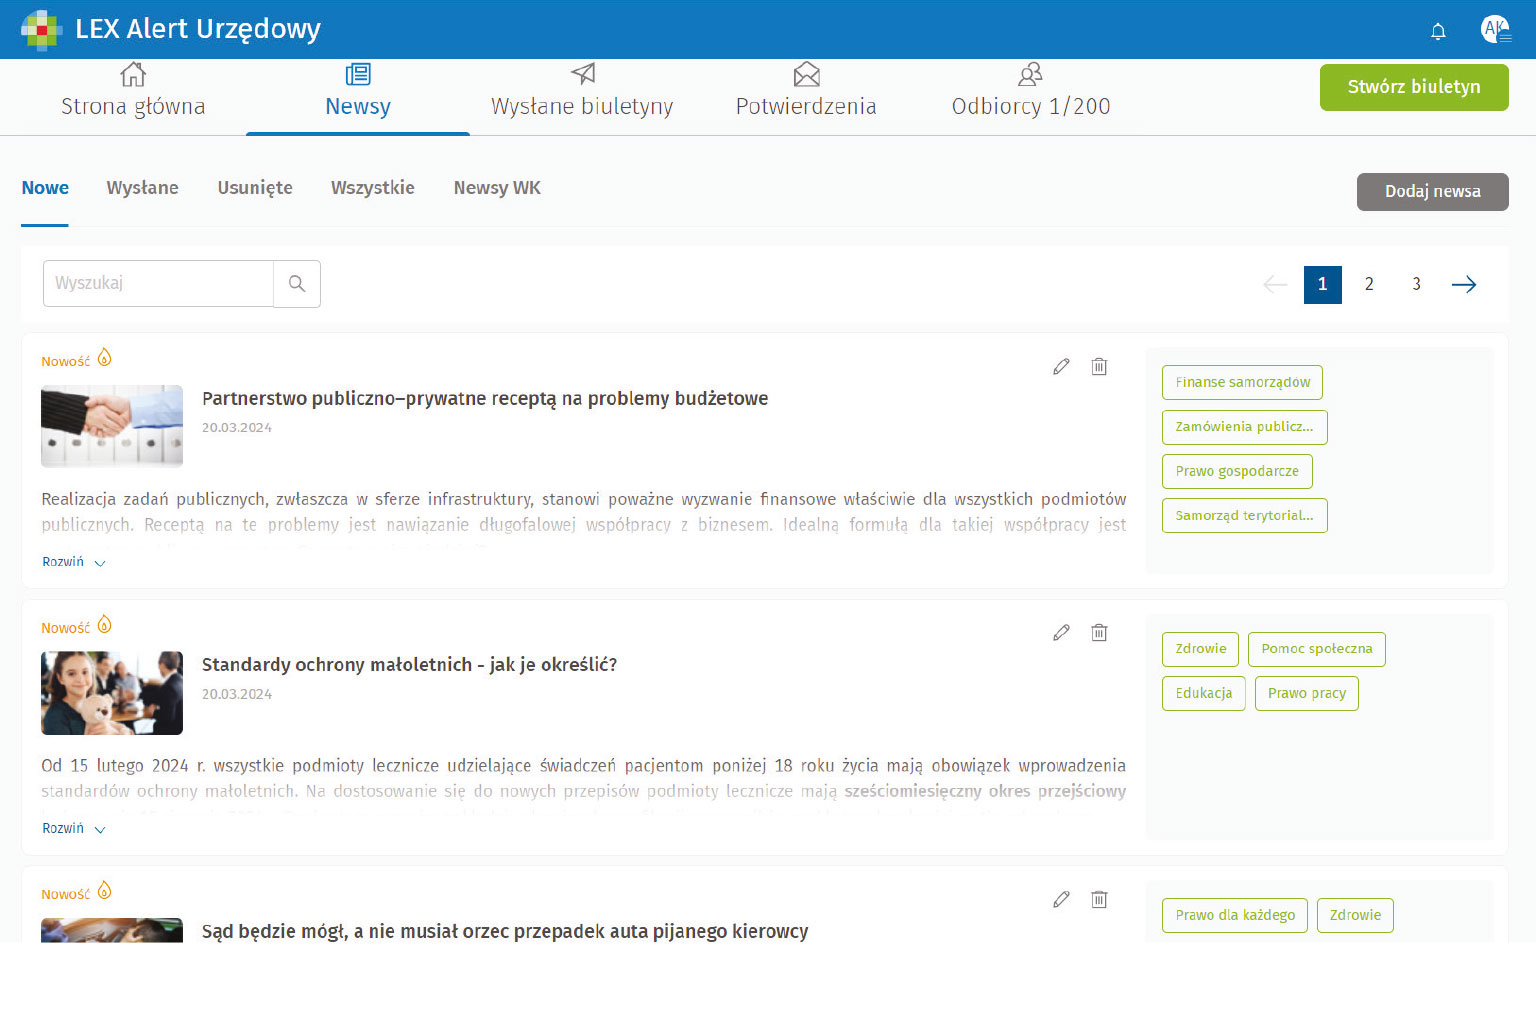The height and width of the screenshot is (1024, 1536).
Task: Click the Stwórz biuletyn button
Action: (x=1413, y=87)
